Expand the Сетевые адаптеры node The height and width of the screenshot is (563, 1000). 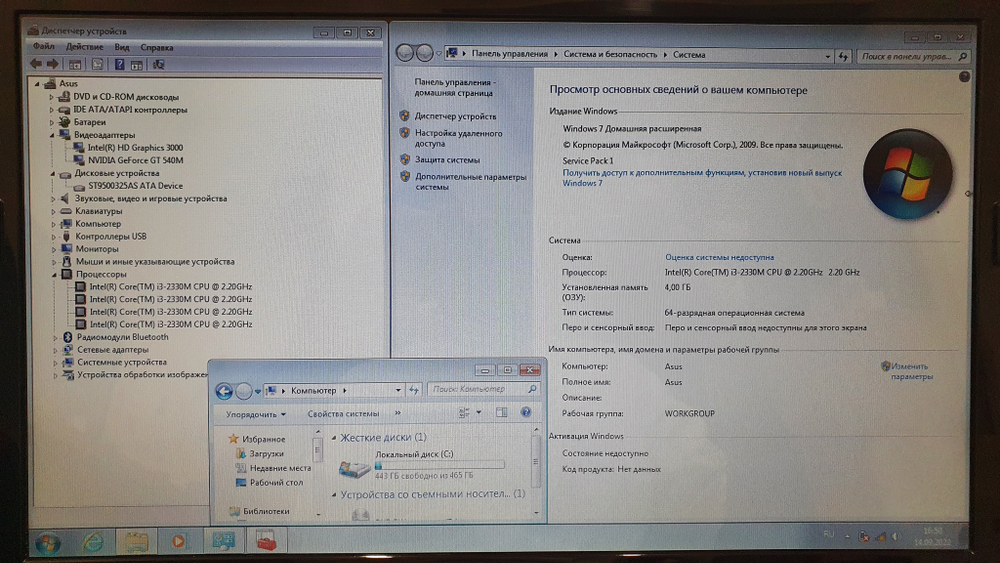coord(55,350)
